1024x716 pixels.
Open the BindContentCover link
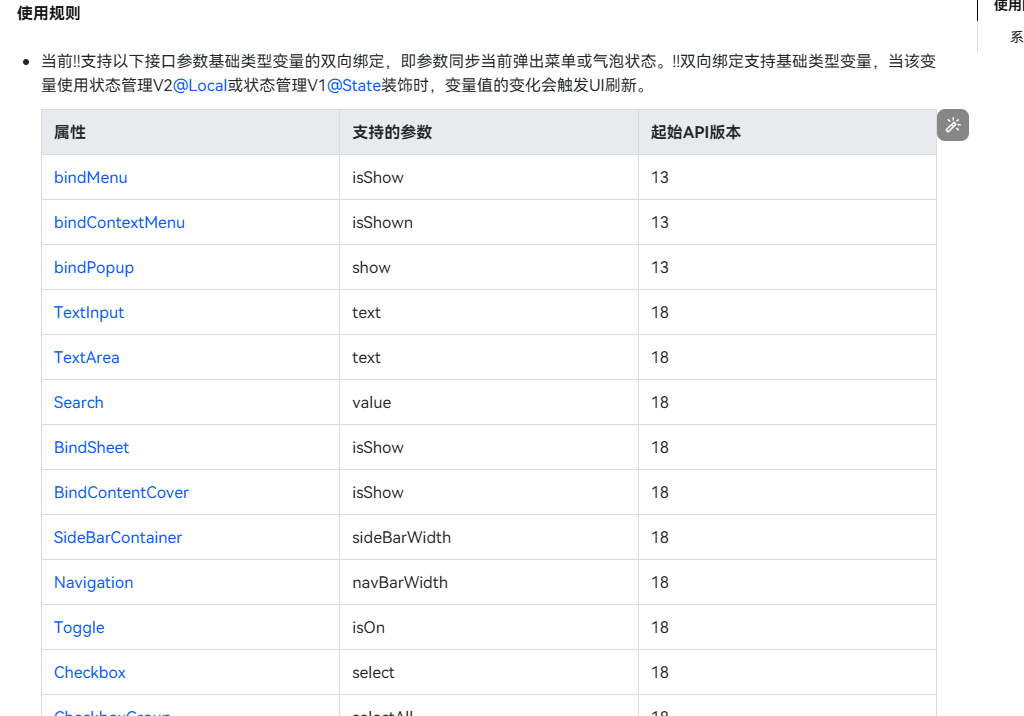(121, 493)
